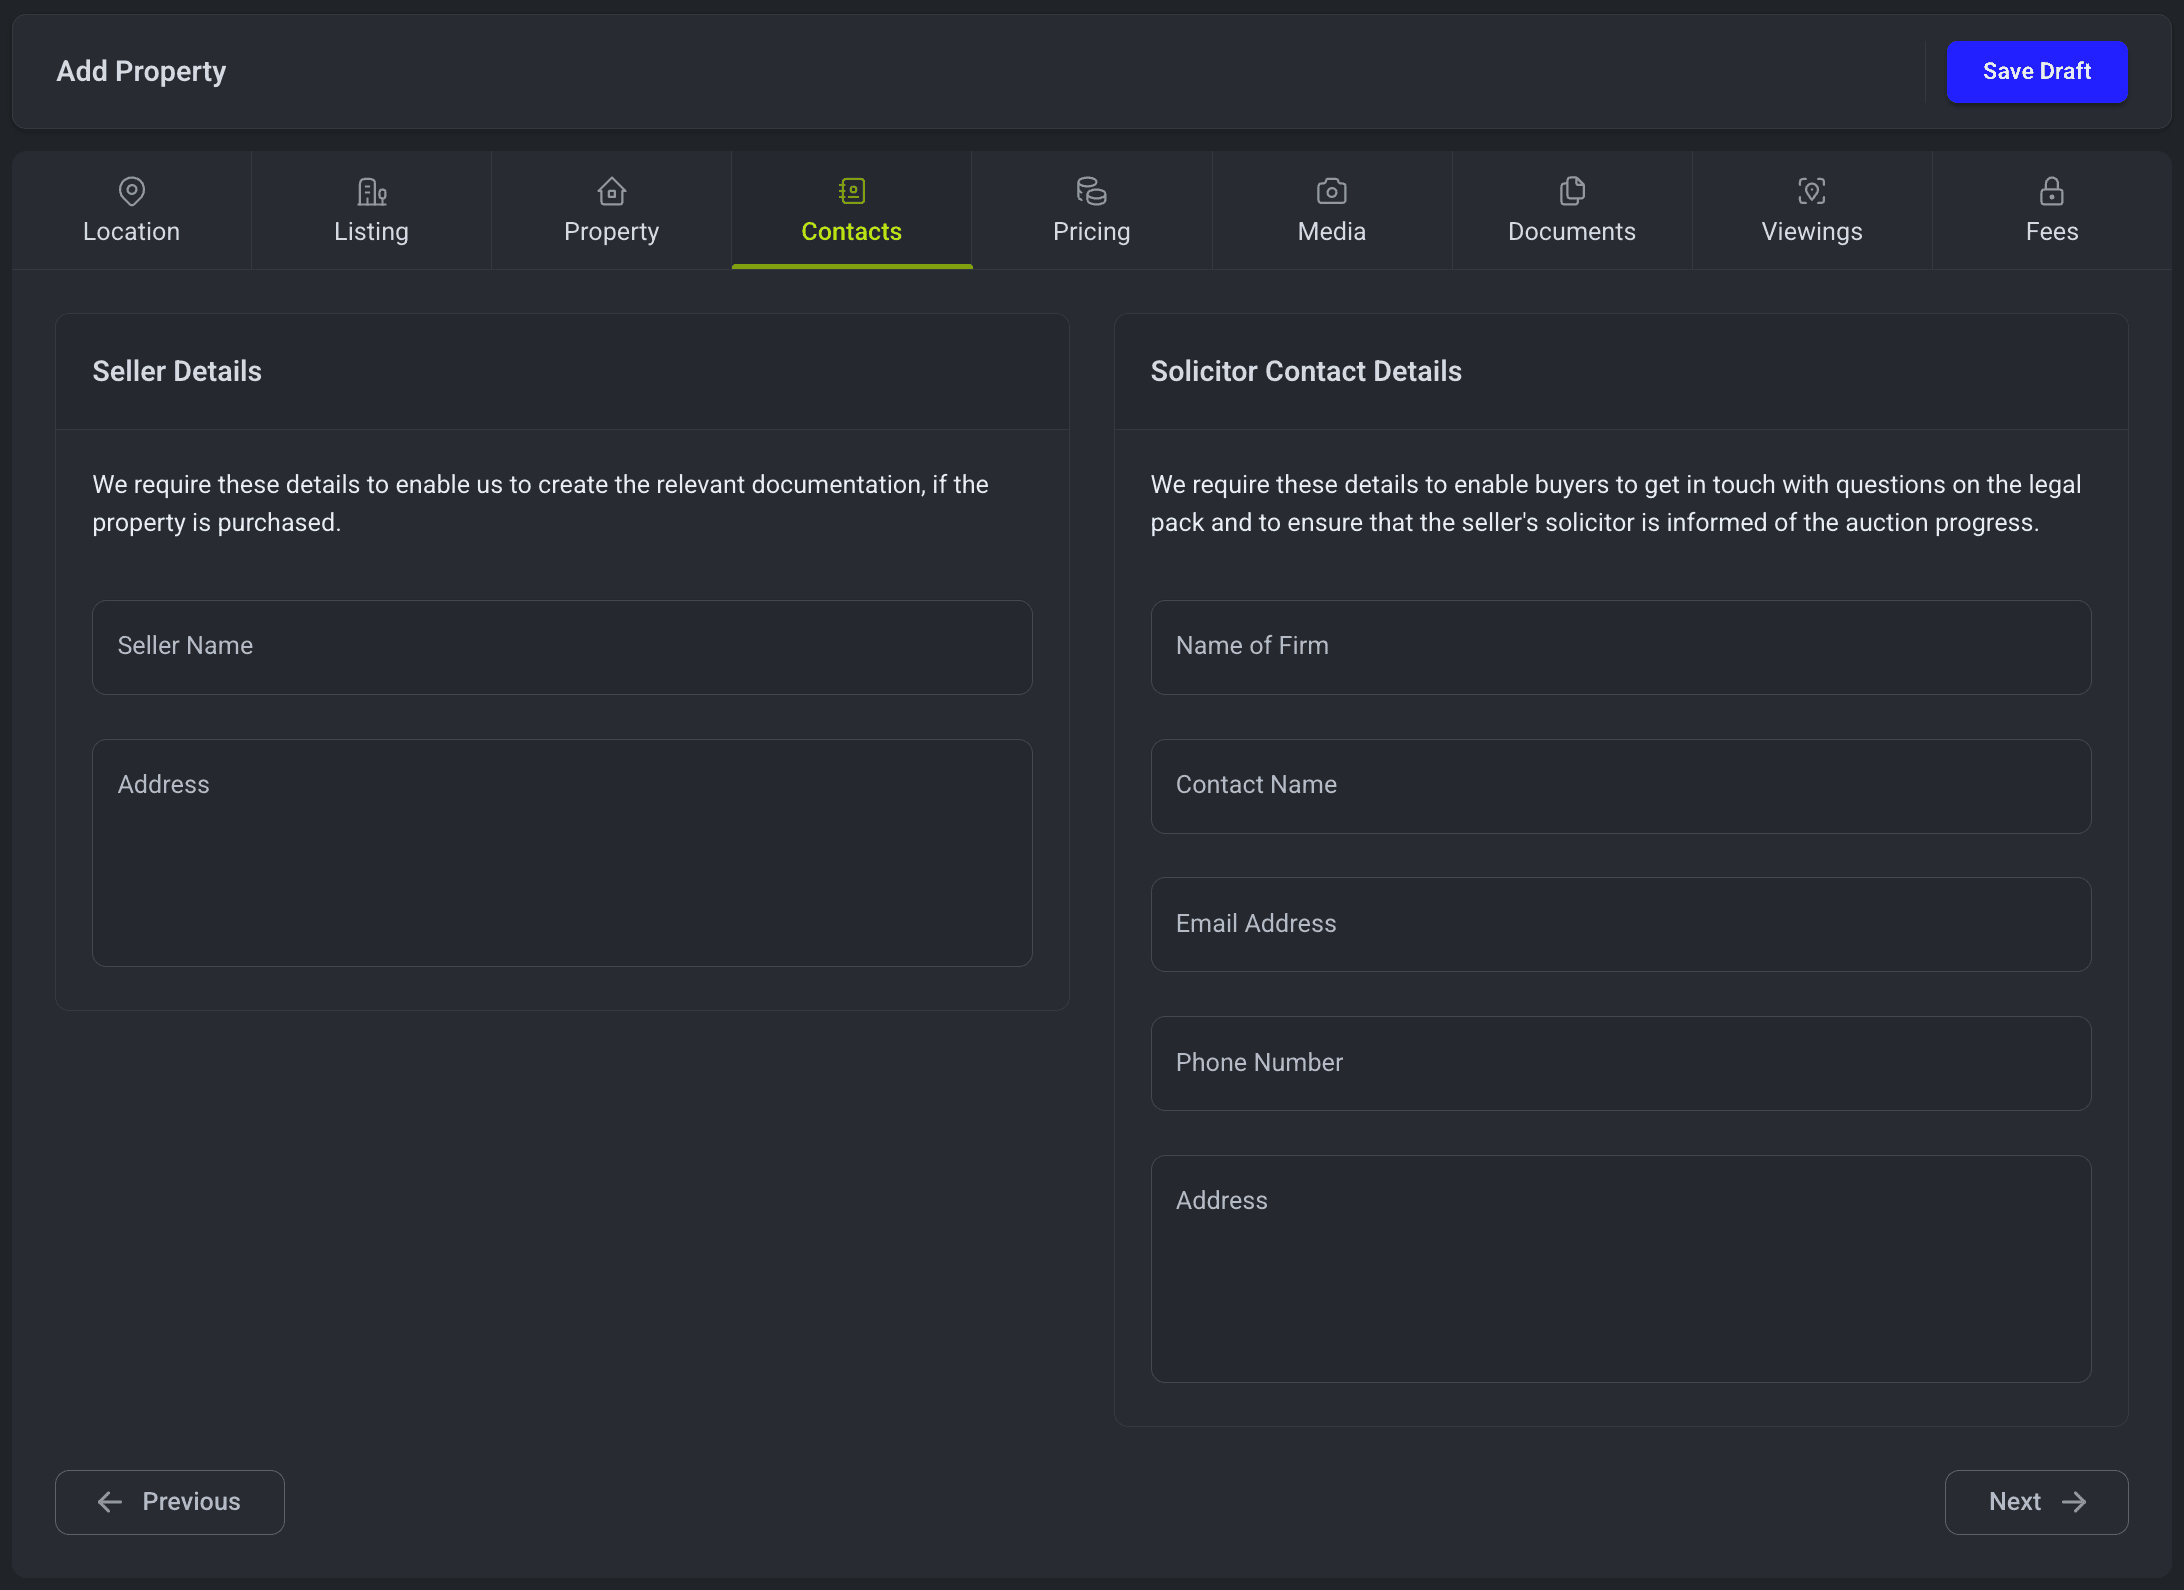The height and width of the screenshot is (1590, 2184).
Task: Click the Add Property title
Action: coord(141,71)
